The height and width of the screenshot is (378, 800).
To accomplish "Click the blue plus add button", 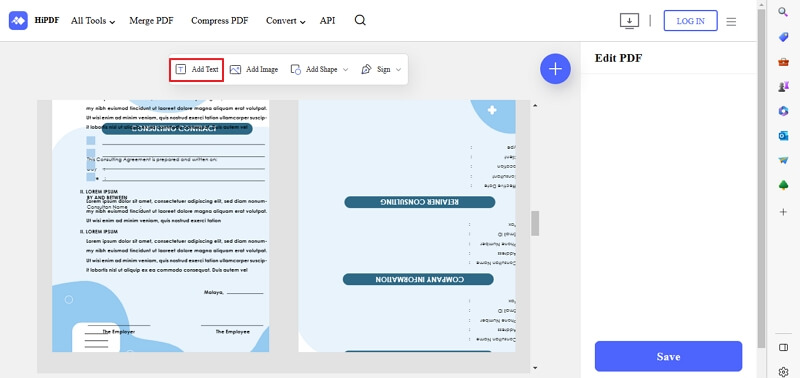I will coord(555,69).
